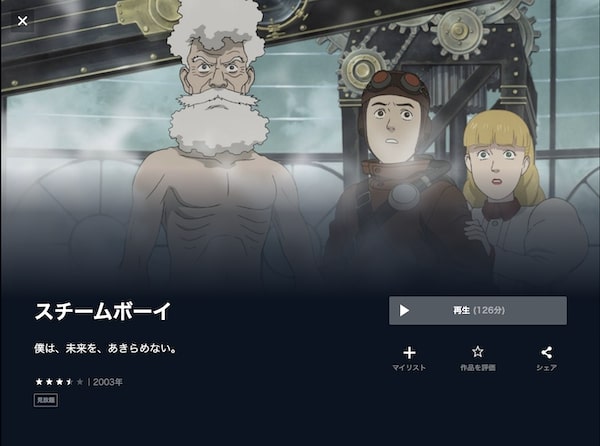Image resolution: width=600 pixels, height=446 pixels.
Task: Play the movie with the 再生 button
Action: coord(478,310)
